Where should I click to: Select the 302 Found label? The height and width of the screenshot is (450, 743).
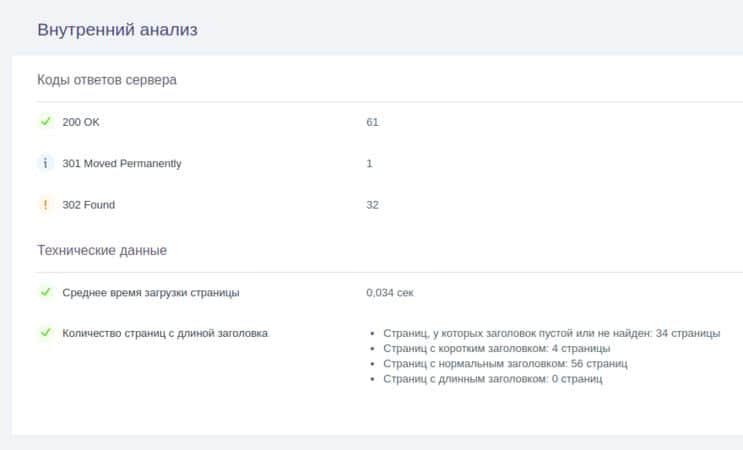click(x=88, y=205)
